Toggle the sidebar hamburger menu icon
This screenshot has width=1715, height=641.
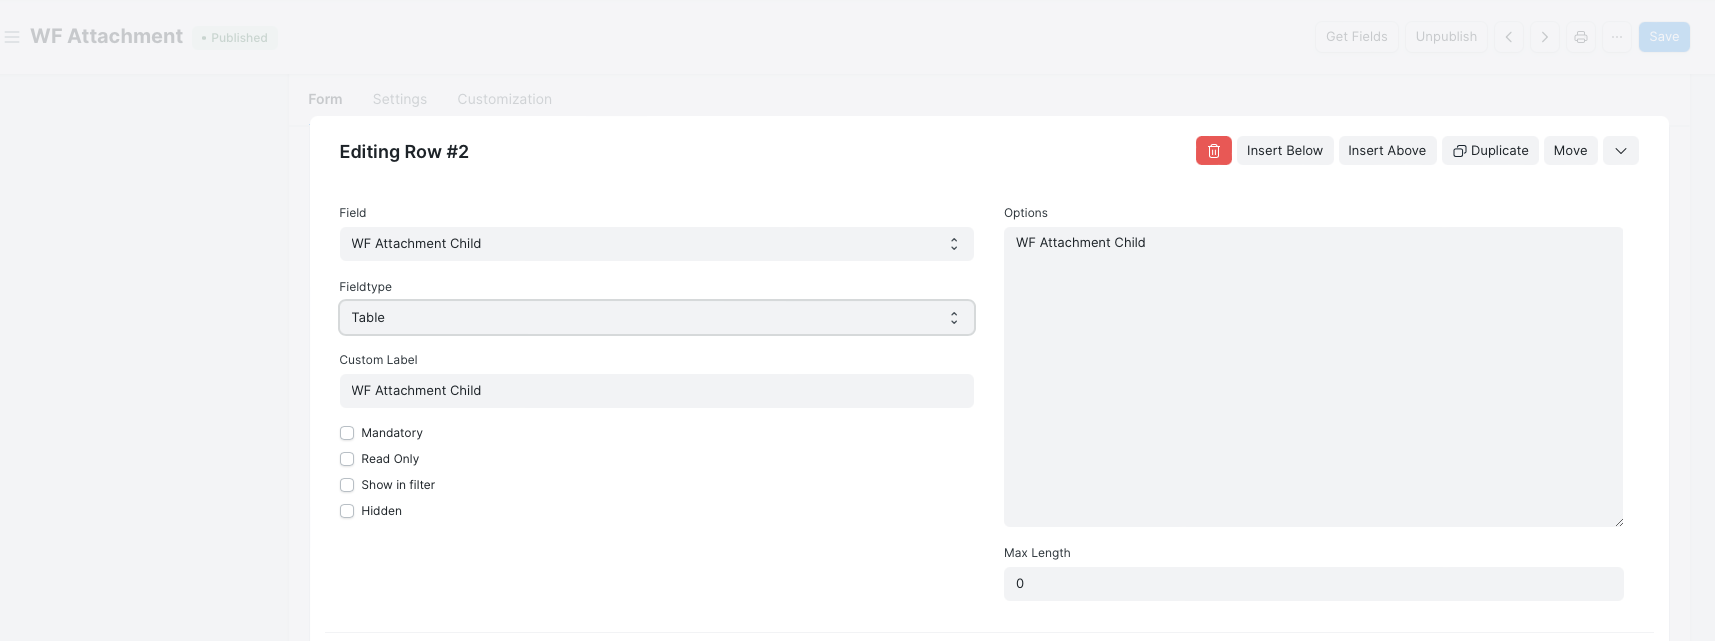(x=12, y=37)
